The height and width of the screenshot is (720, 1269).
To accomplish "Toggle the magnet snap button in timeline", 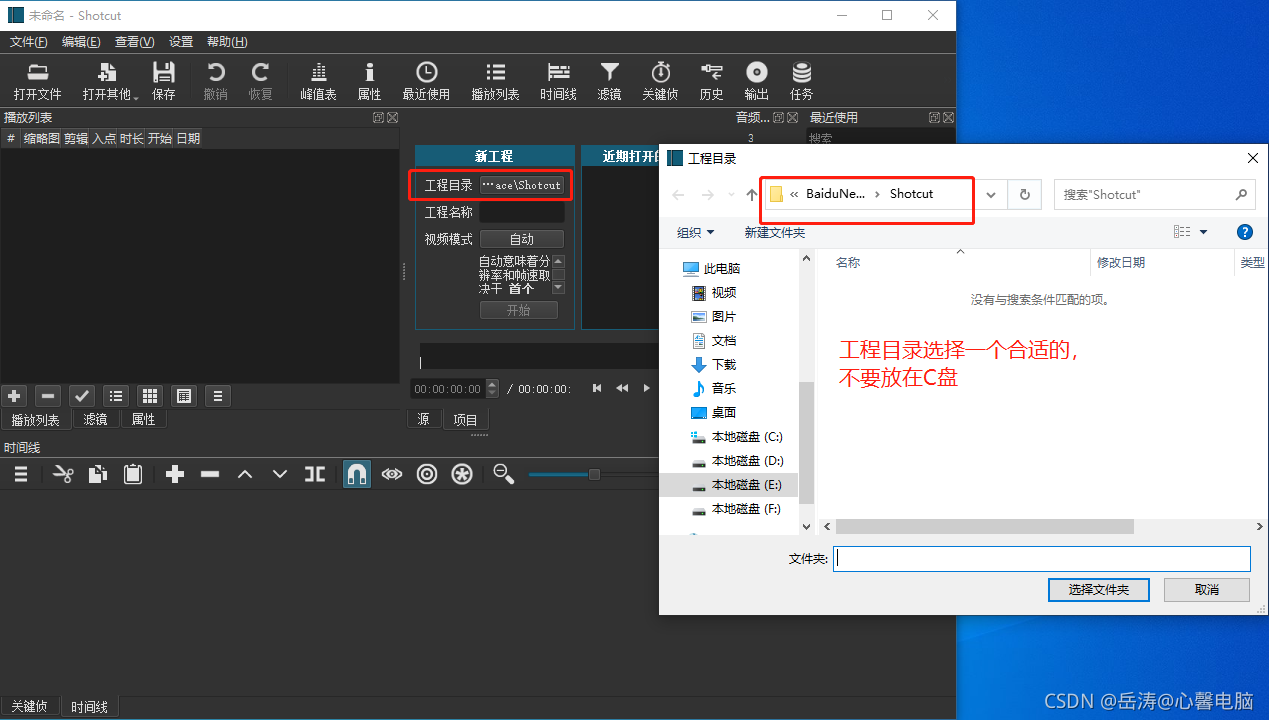I will tap(357, 474).
